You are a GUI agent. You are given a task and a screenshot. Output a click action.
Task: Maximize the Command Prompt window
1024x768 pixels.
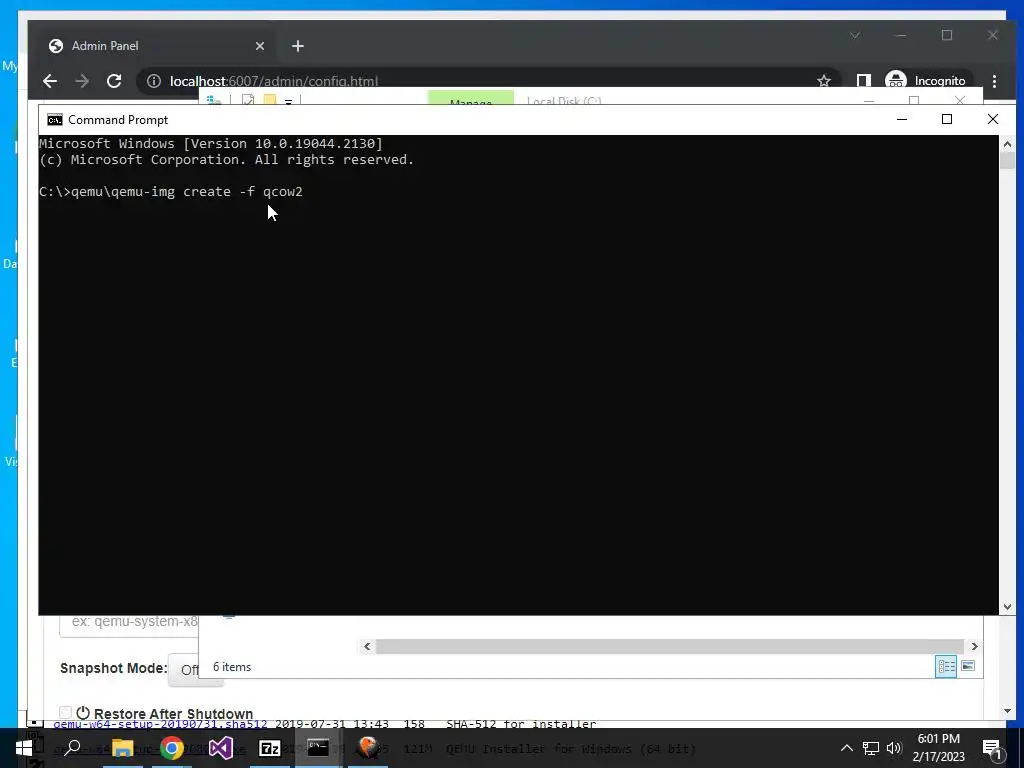pos(947,119)
